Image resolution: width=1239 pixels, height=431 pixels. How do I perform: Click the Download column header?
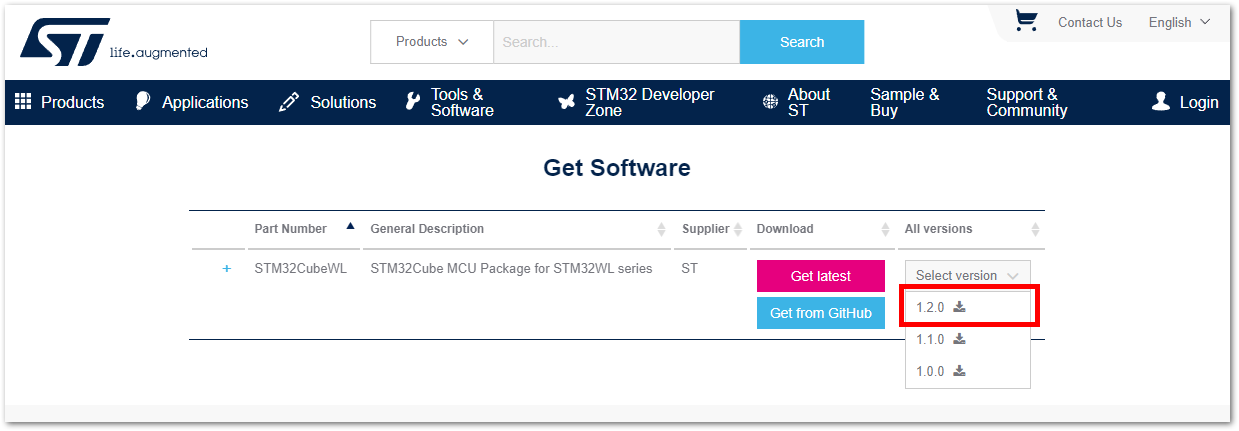785,229
